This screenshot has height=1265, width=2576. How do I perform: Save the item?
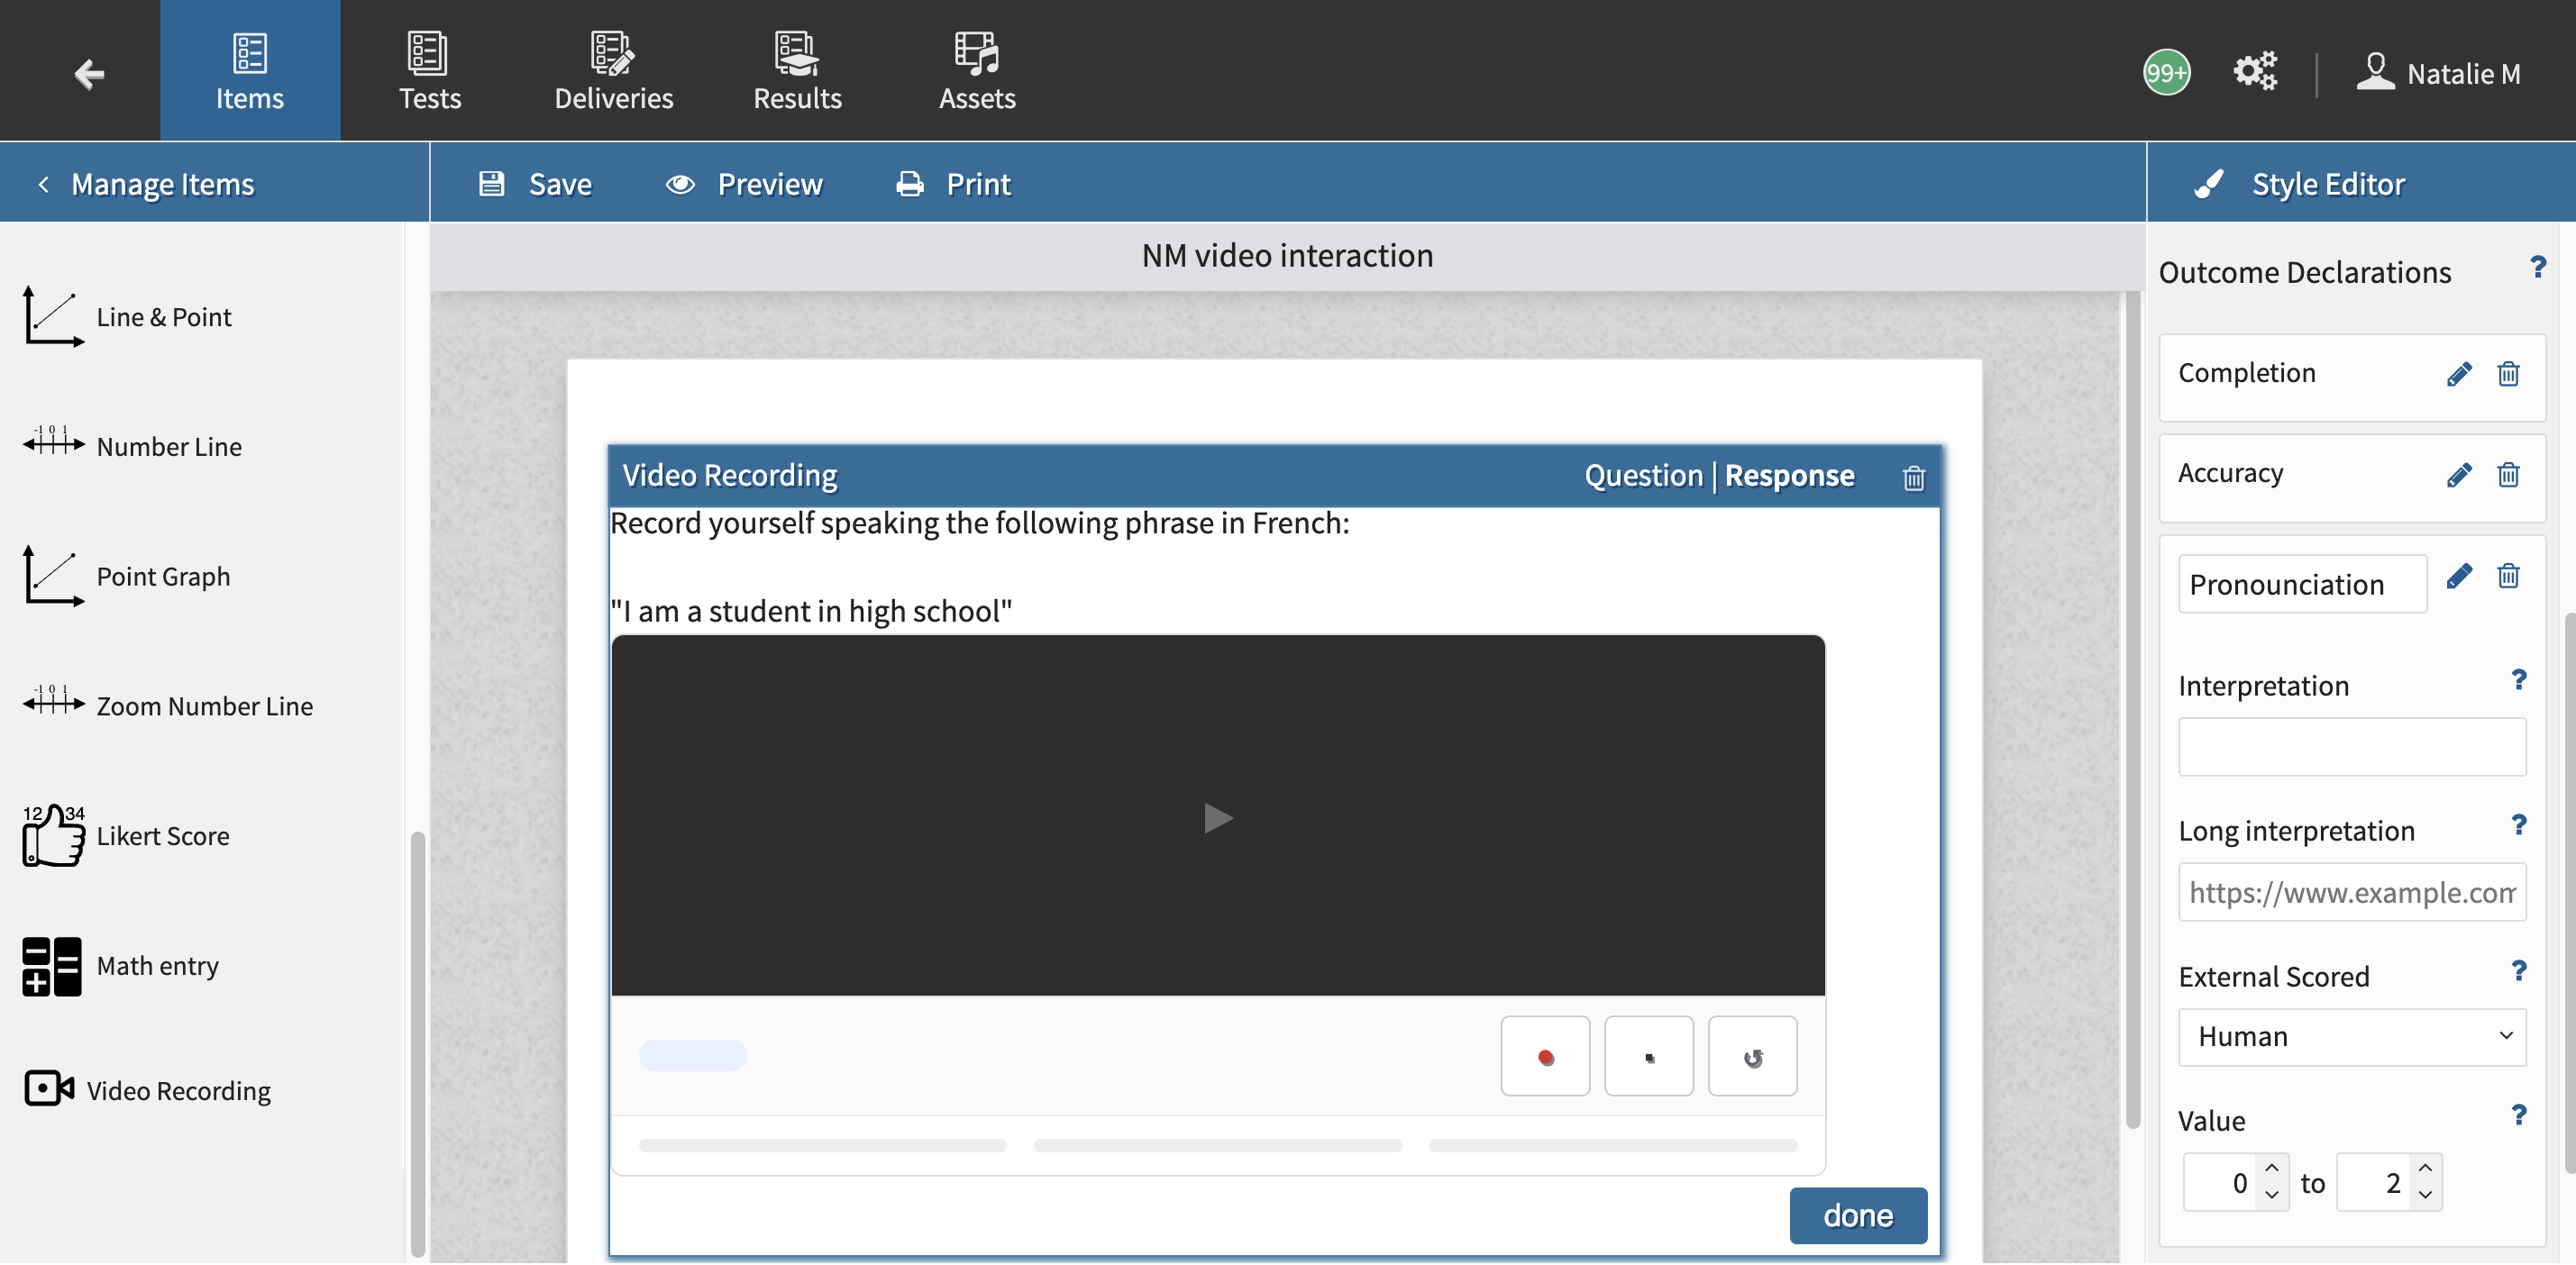click(x=535, y=183)
